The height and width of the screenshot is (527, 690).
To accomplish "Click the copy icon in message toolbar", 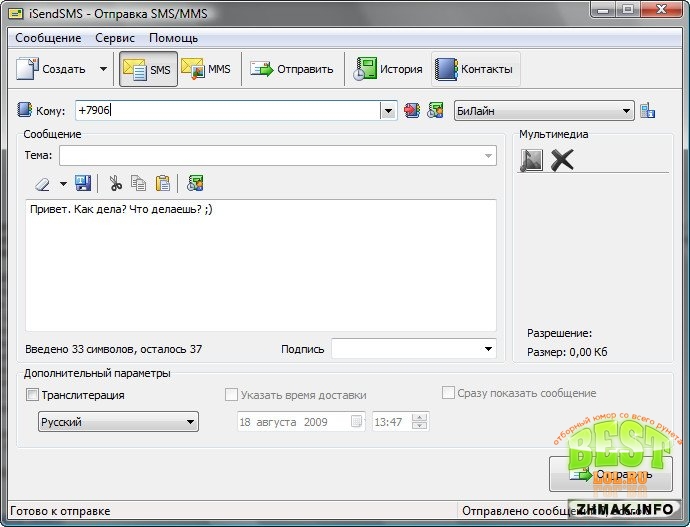I will [139, 183].
